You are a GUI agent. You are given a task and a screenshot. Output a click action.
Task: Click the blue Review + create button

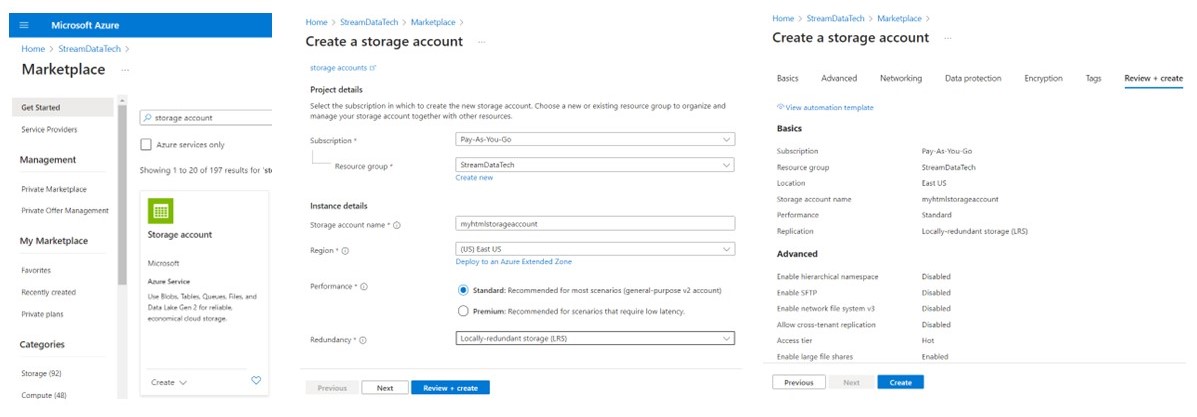point(450,388)
